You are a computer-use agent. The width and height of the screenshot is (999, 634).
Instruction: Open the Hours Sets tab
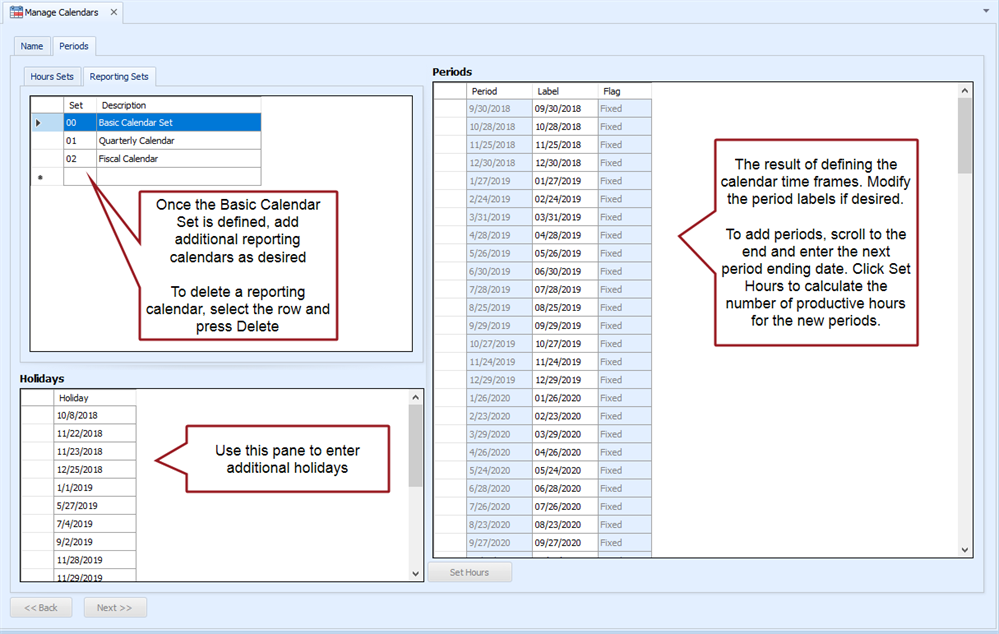pyautogui.click(x=52, y=76)
